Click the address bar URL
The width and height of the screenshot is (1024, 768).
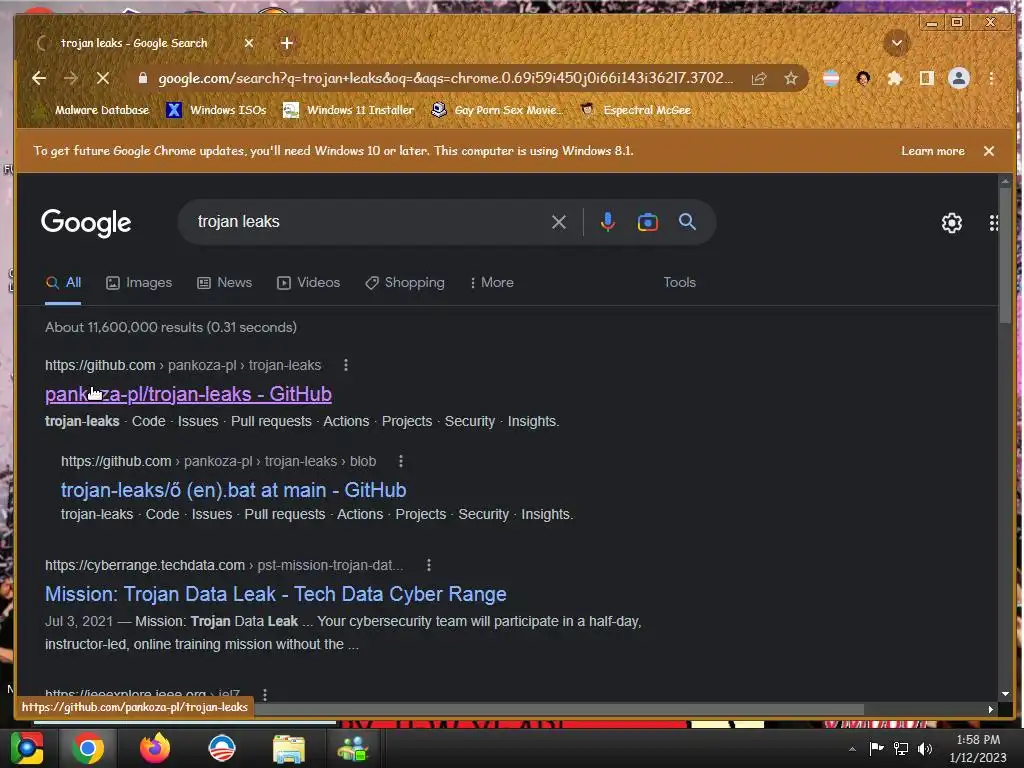(446, 78)
